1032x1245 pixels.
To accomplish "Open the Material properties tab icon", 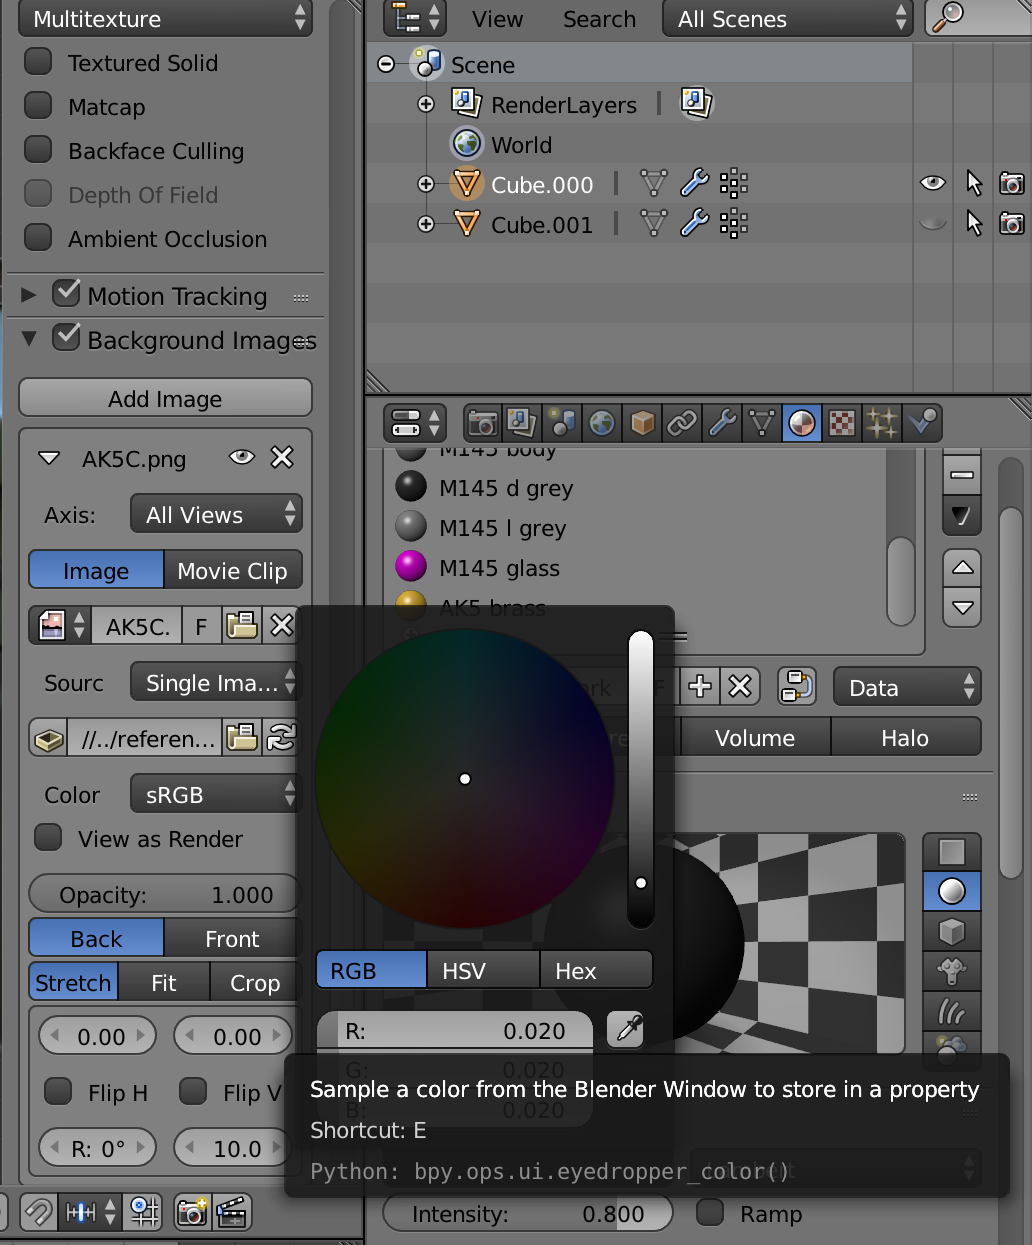I will [x=802, y=423].
